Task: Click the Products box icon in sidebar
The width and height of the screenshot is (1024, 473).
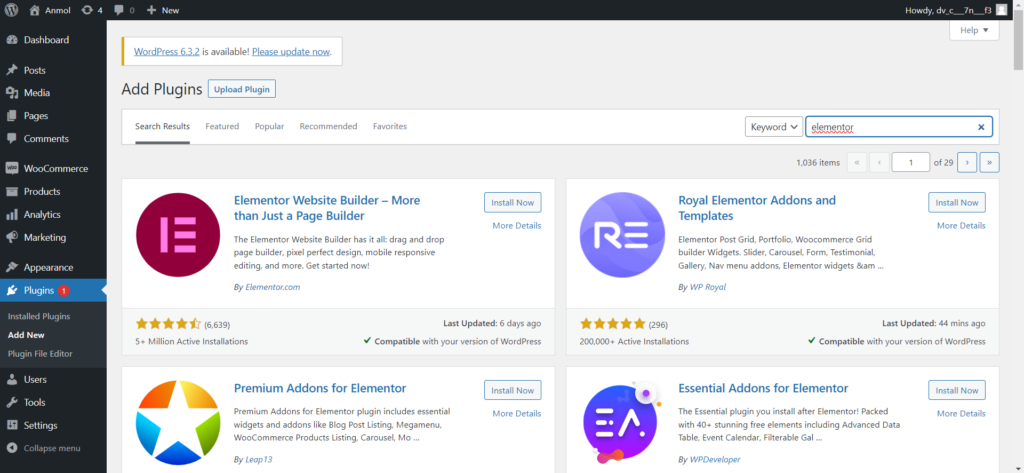Action: coord(12,191)
